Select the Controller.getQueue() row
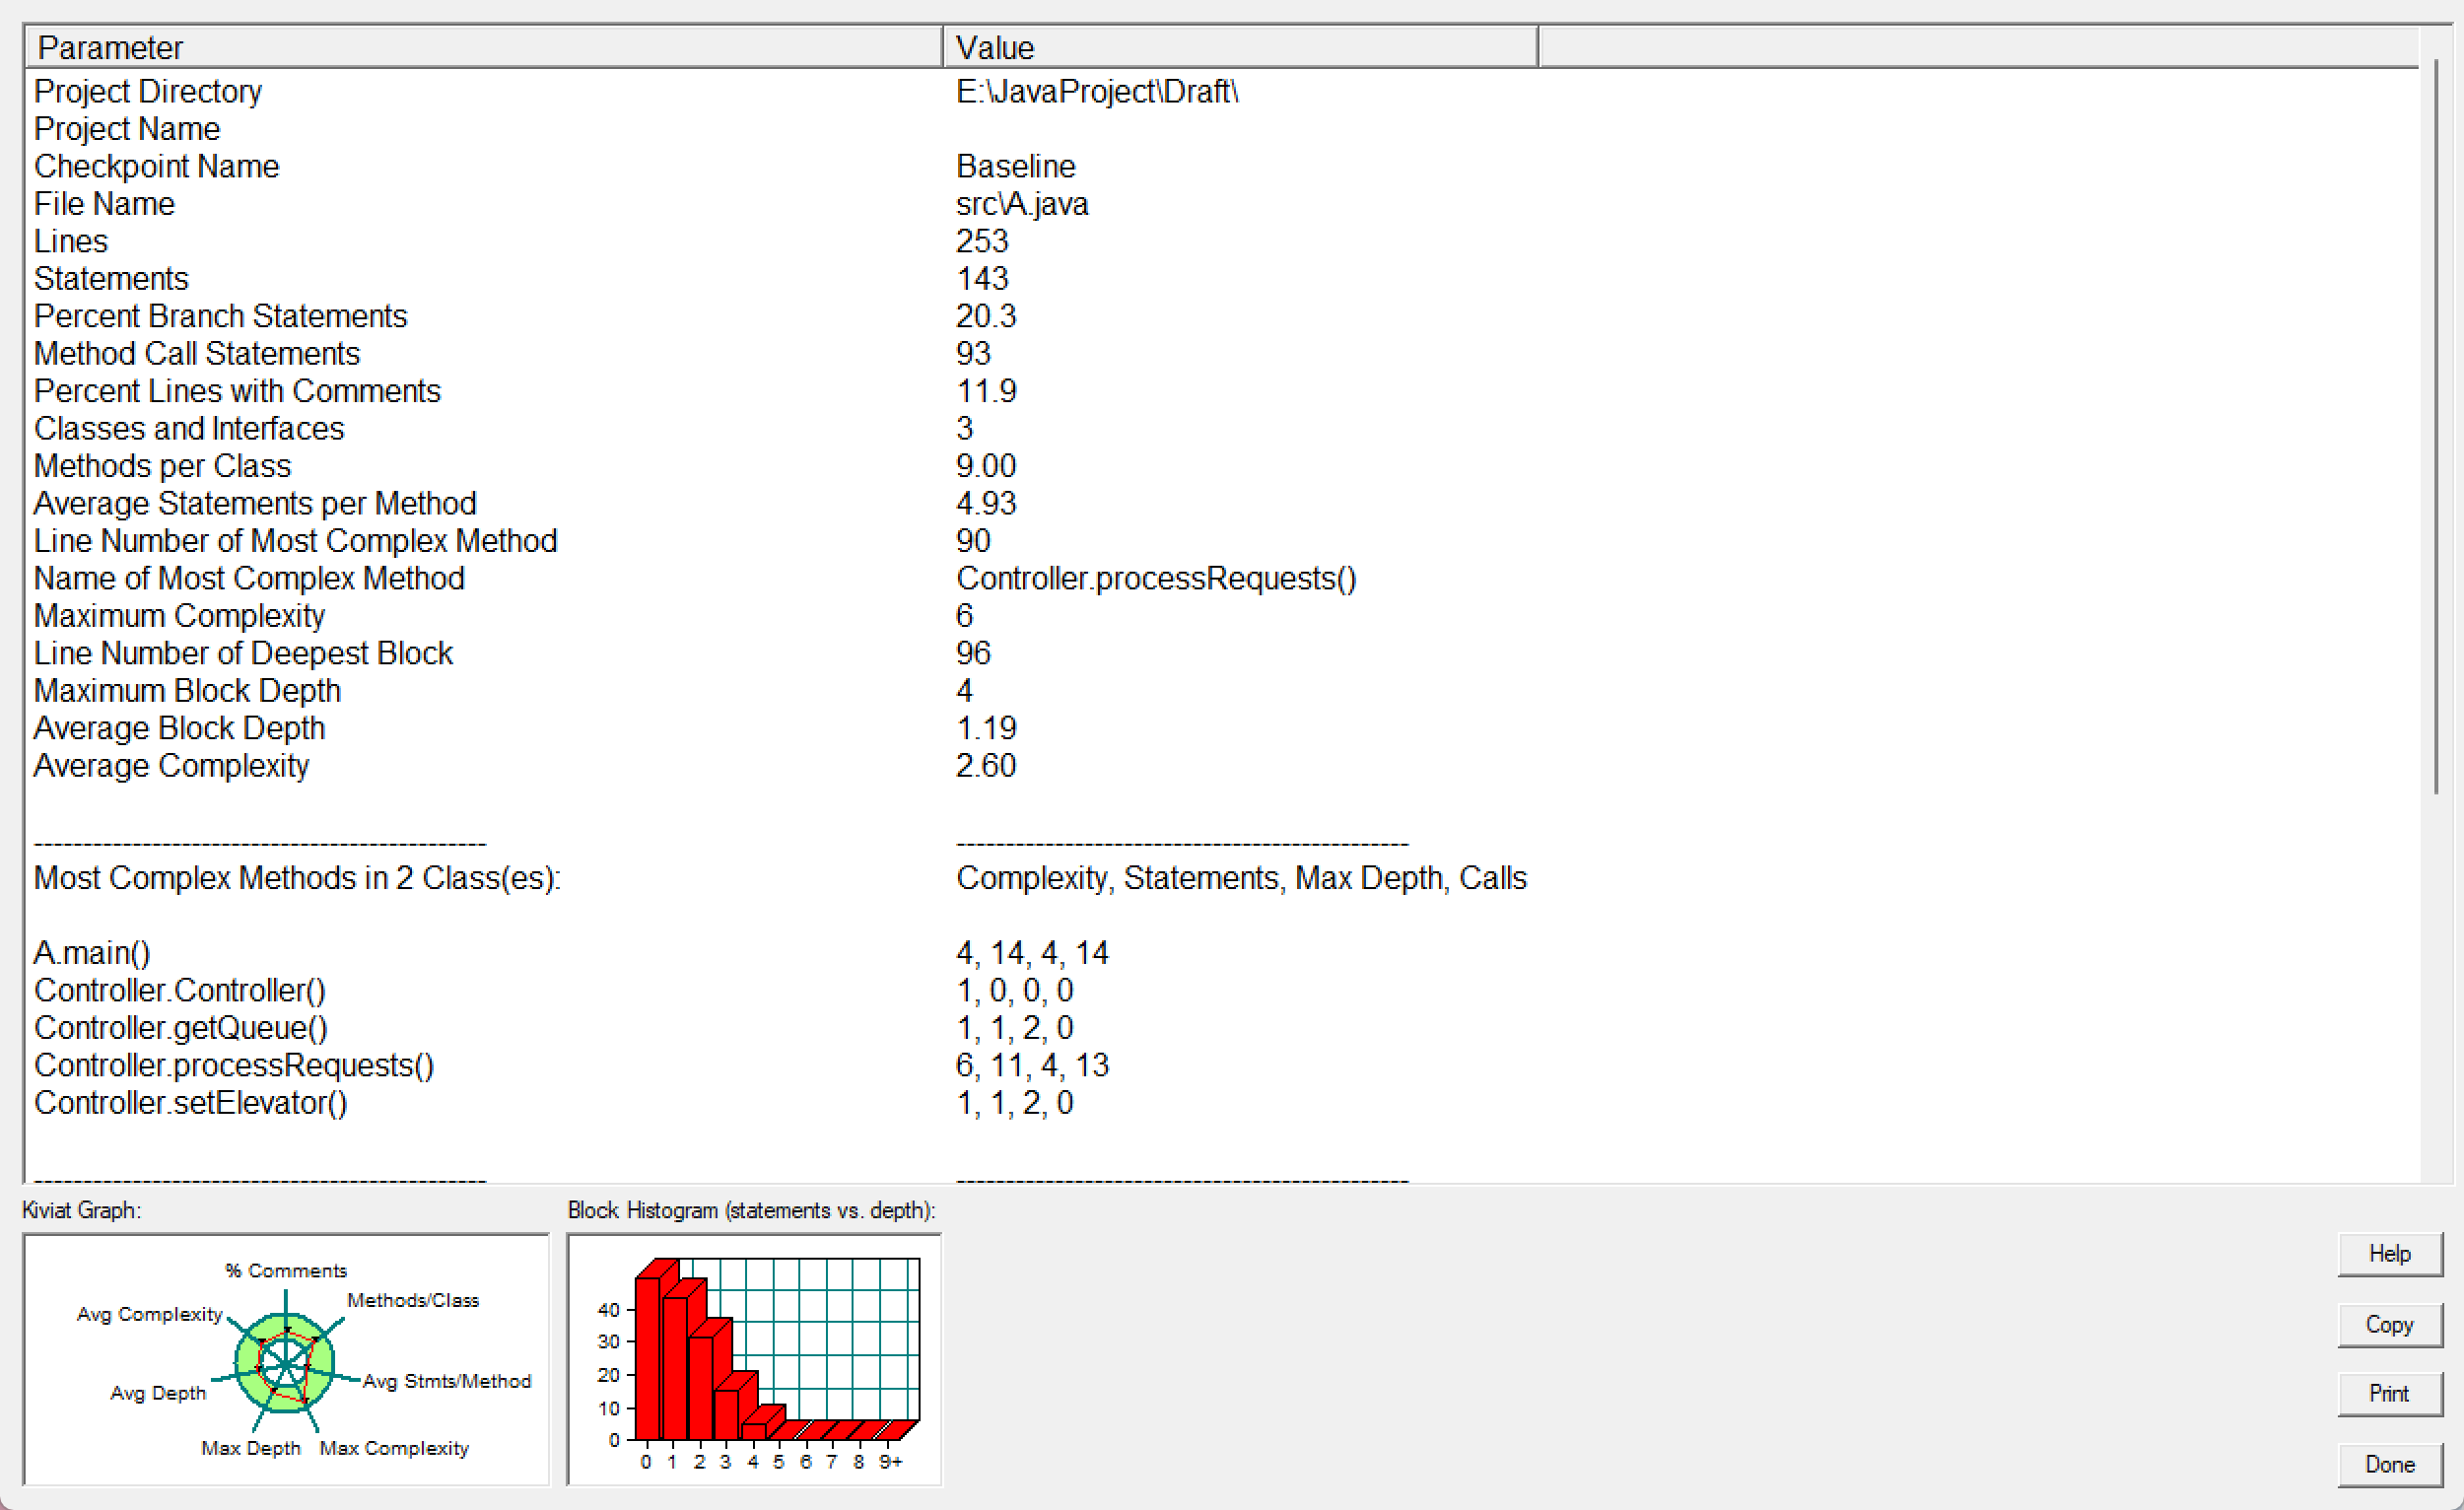2464x1510 pixels. (180, 1028)
